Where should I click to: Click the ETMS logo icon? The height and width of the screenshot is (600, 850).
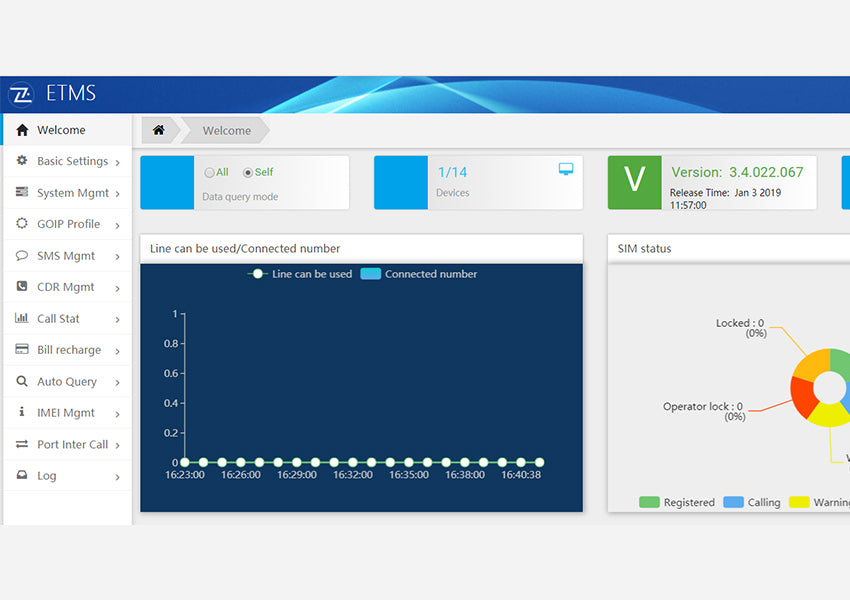[21, 95]
